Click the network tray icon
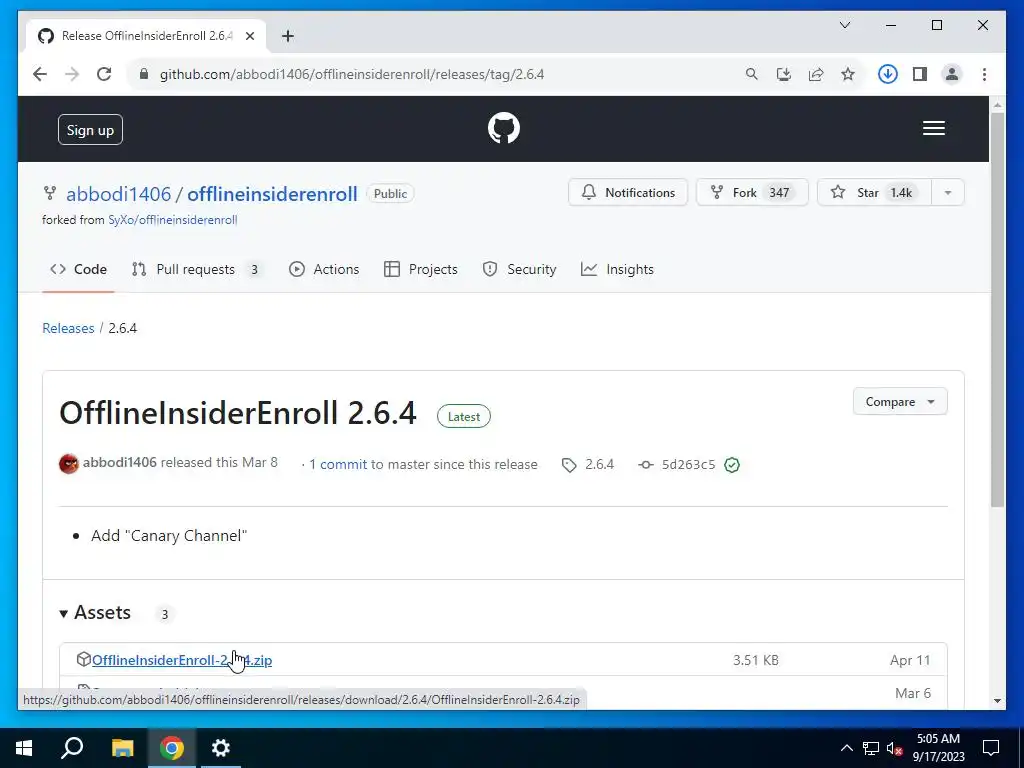Screen dimensions: 1024x768 [871, 748]
